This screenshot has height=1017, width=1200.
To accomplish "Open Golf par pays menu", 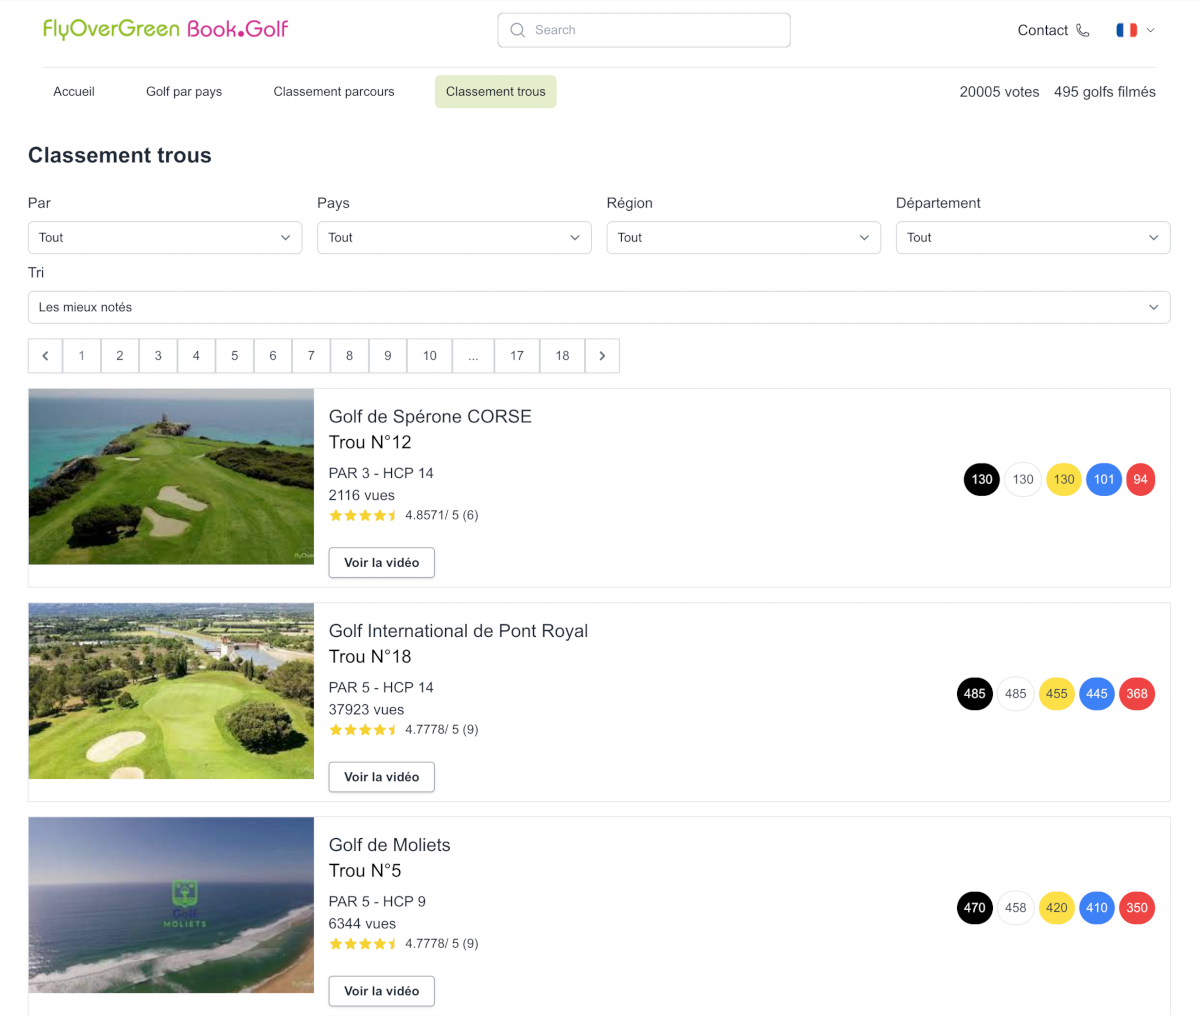I will click(184, 91).
